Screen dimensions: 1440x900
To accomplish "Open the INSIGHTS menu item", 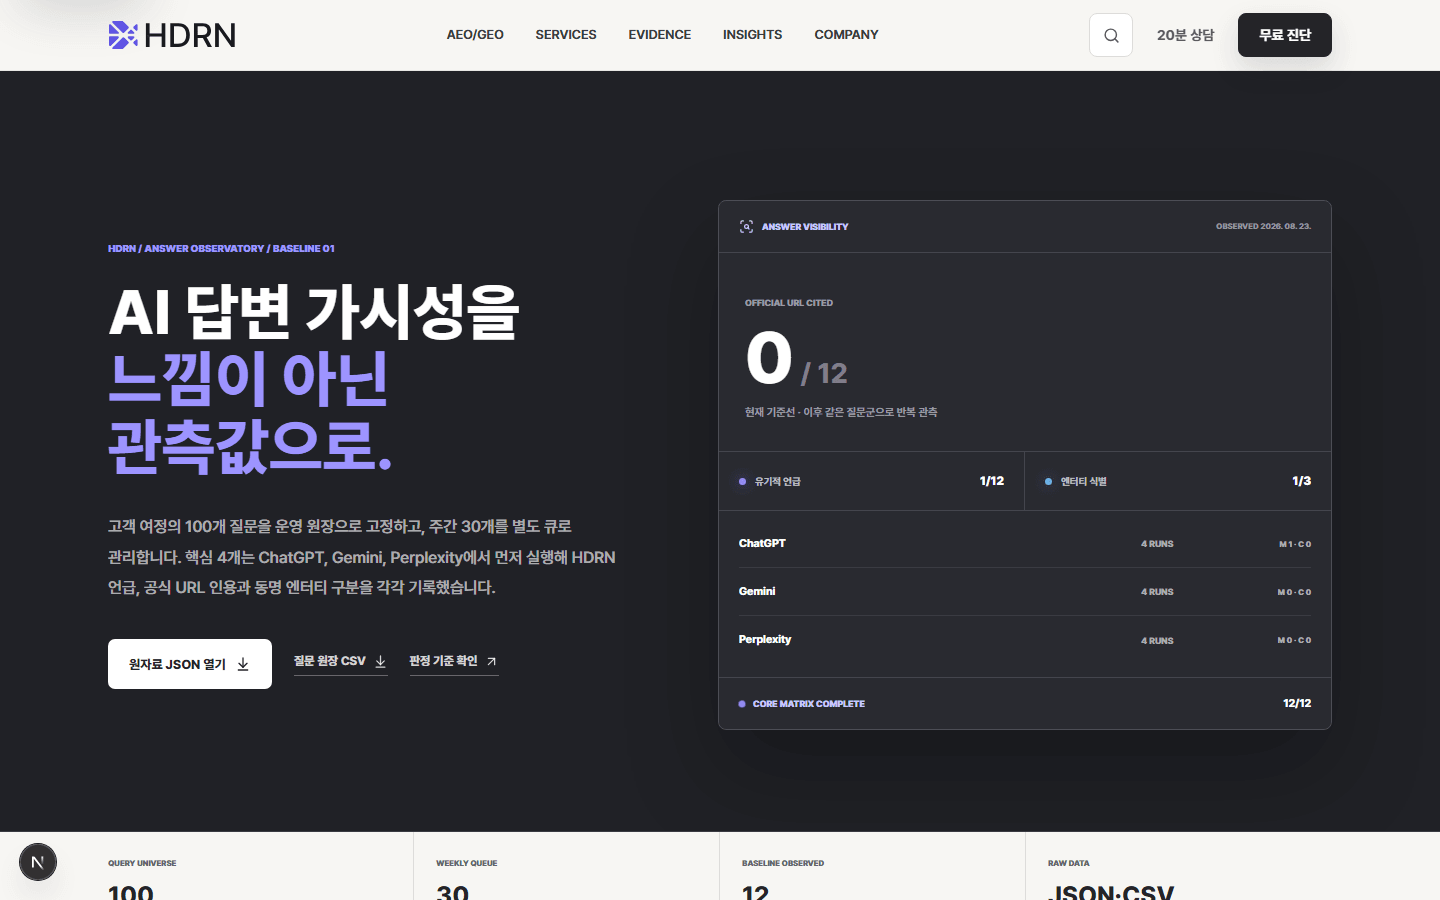I will [x=753, y=35].
